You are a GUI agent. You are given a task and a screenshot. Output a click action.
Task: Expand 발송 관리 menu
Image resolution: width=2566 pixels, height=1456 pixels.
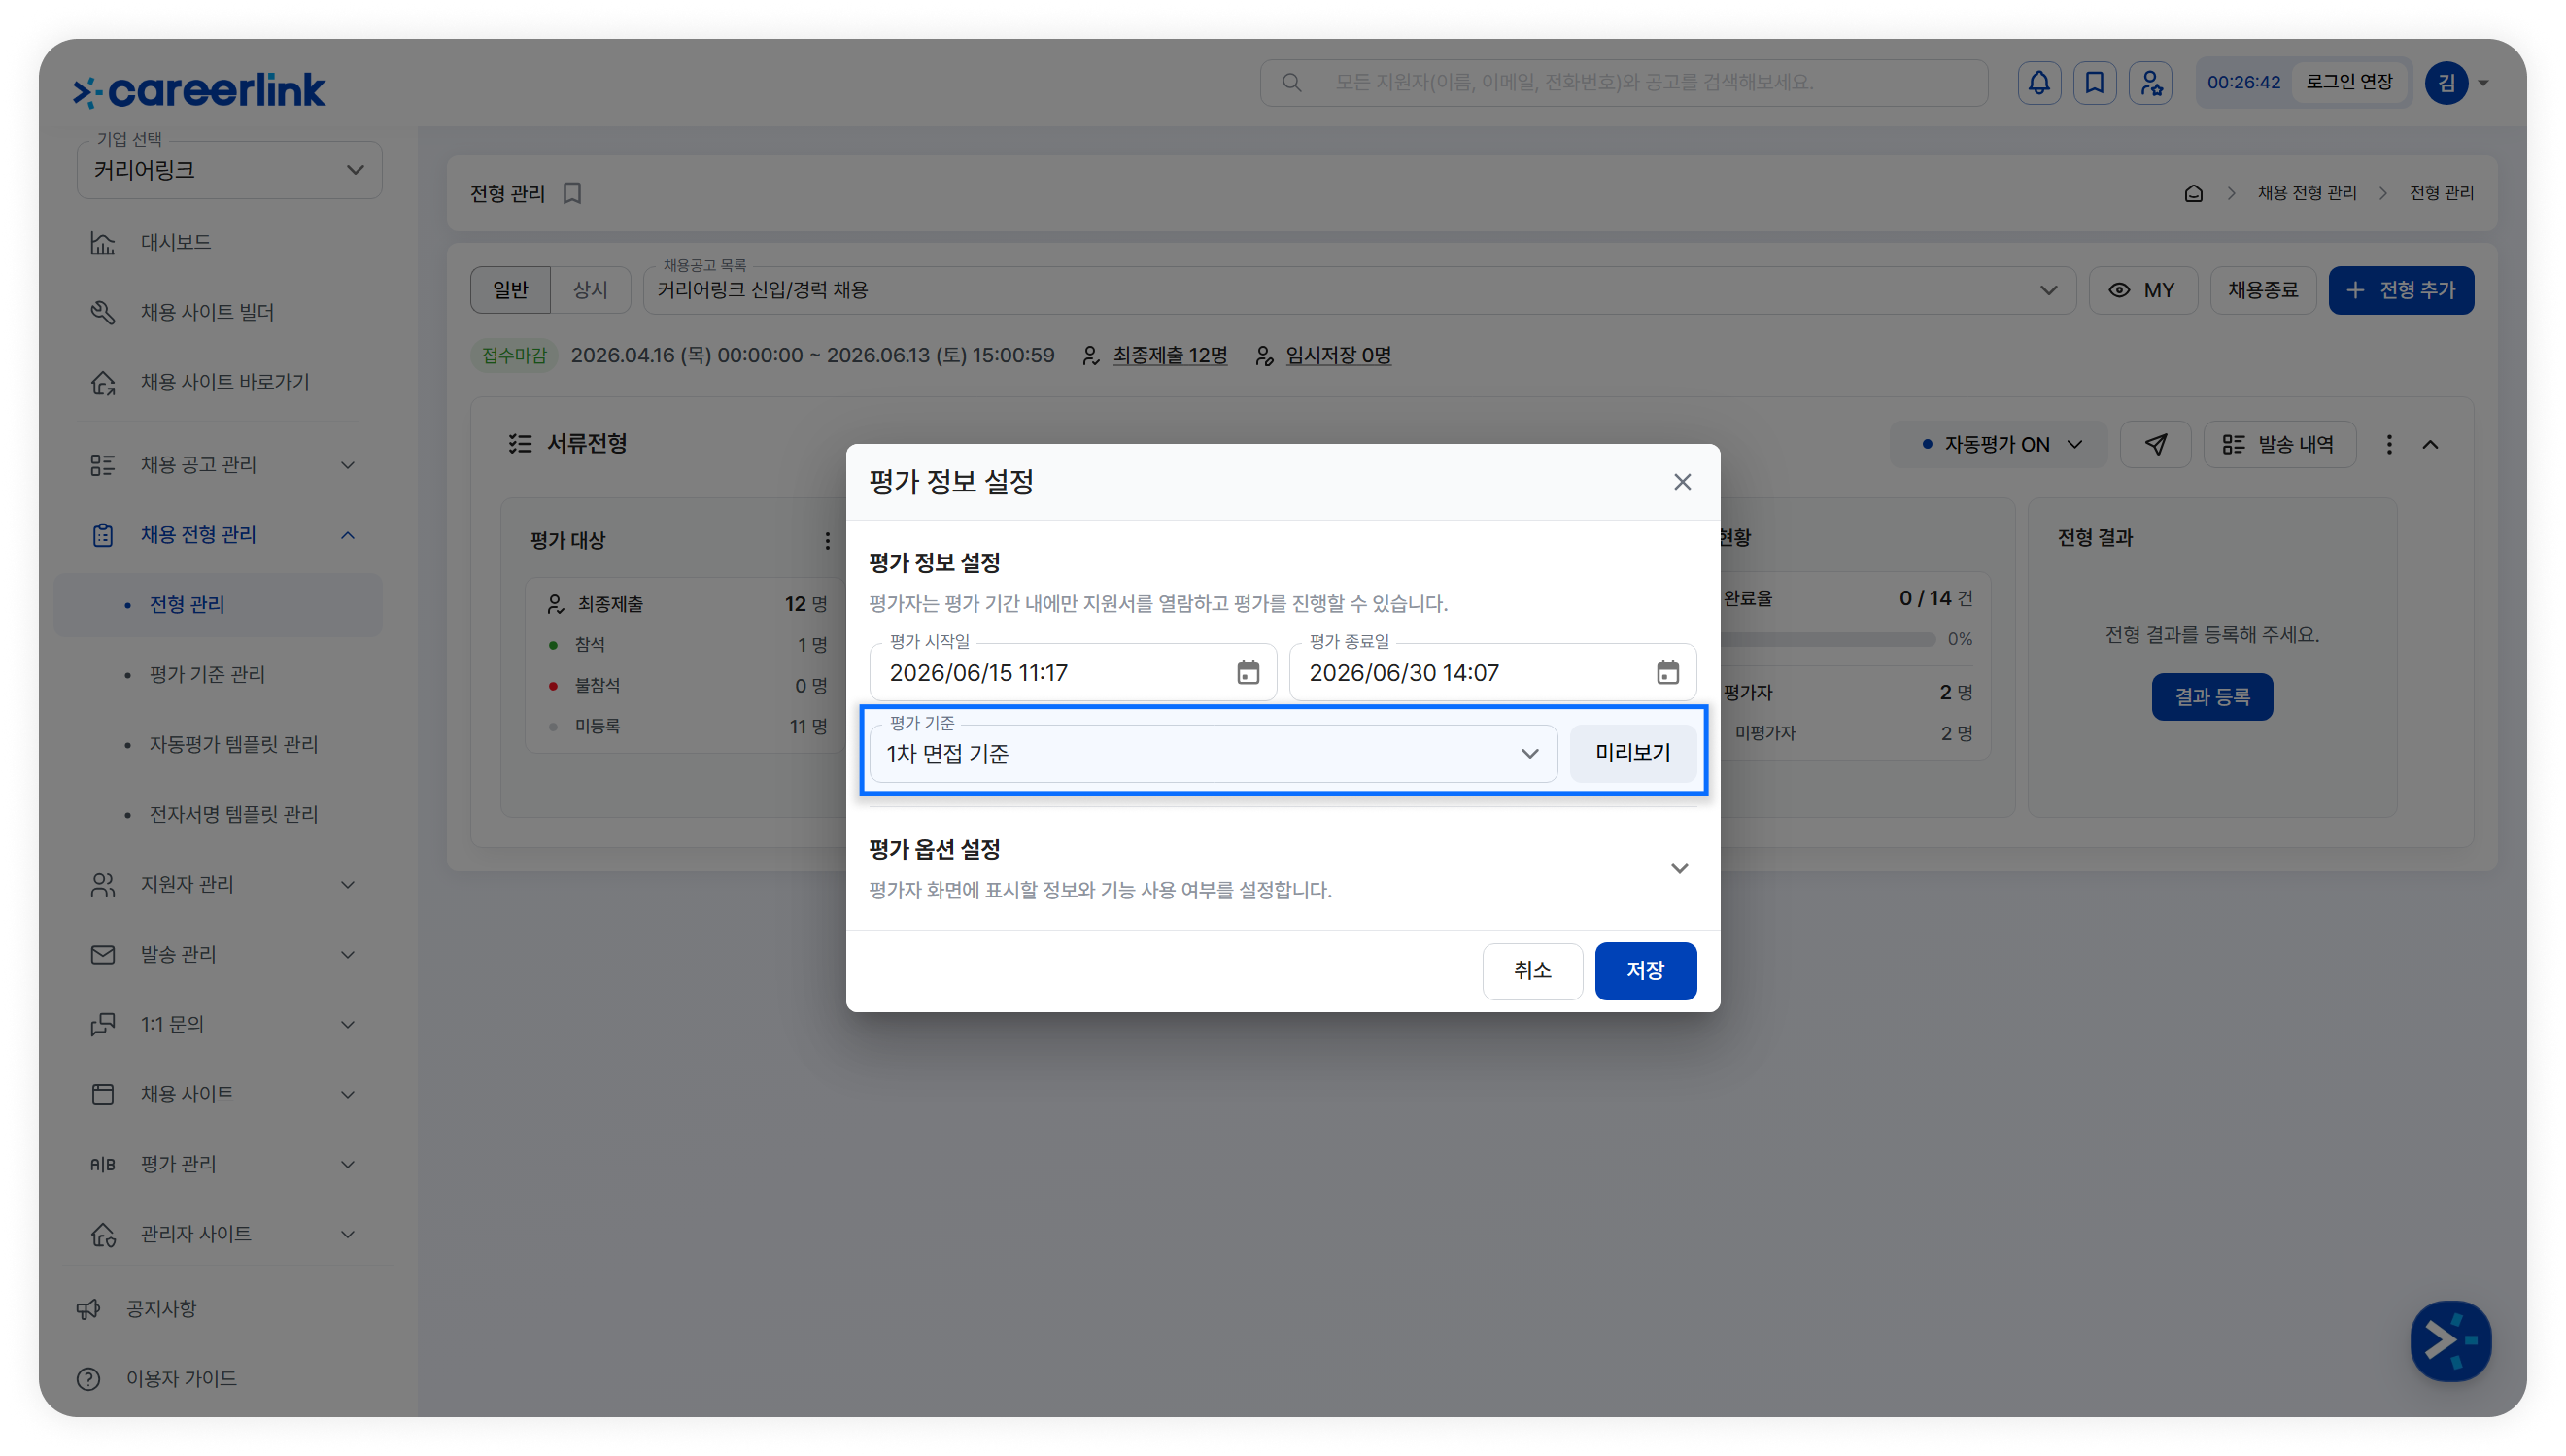[x=348, y=954]
